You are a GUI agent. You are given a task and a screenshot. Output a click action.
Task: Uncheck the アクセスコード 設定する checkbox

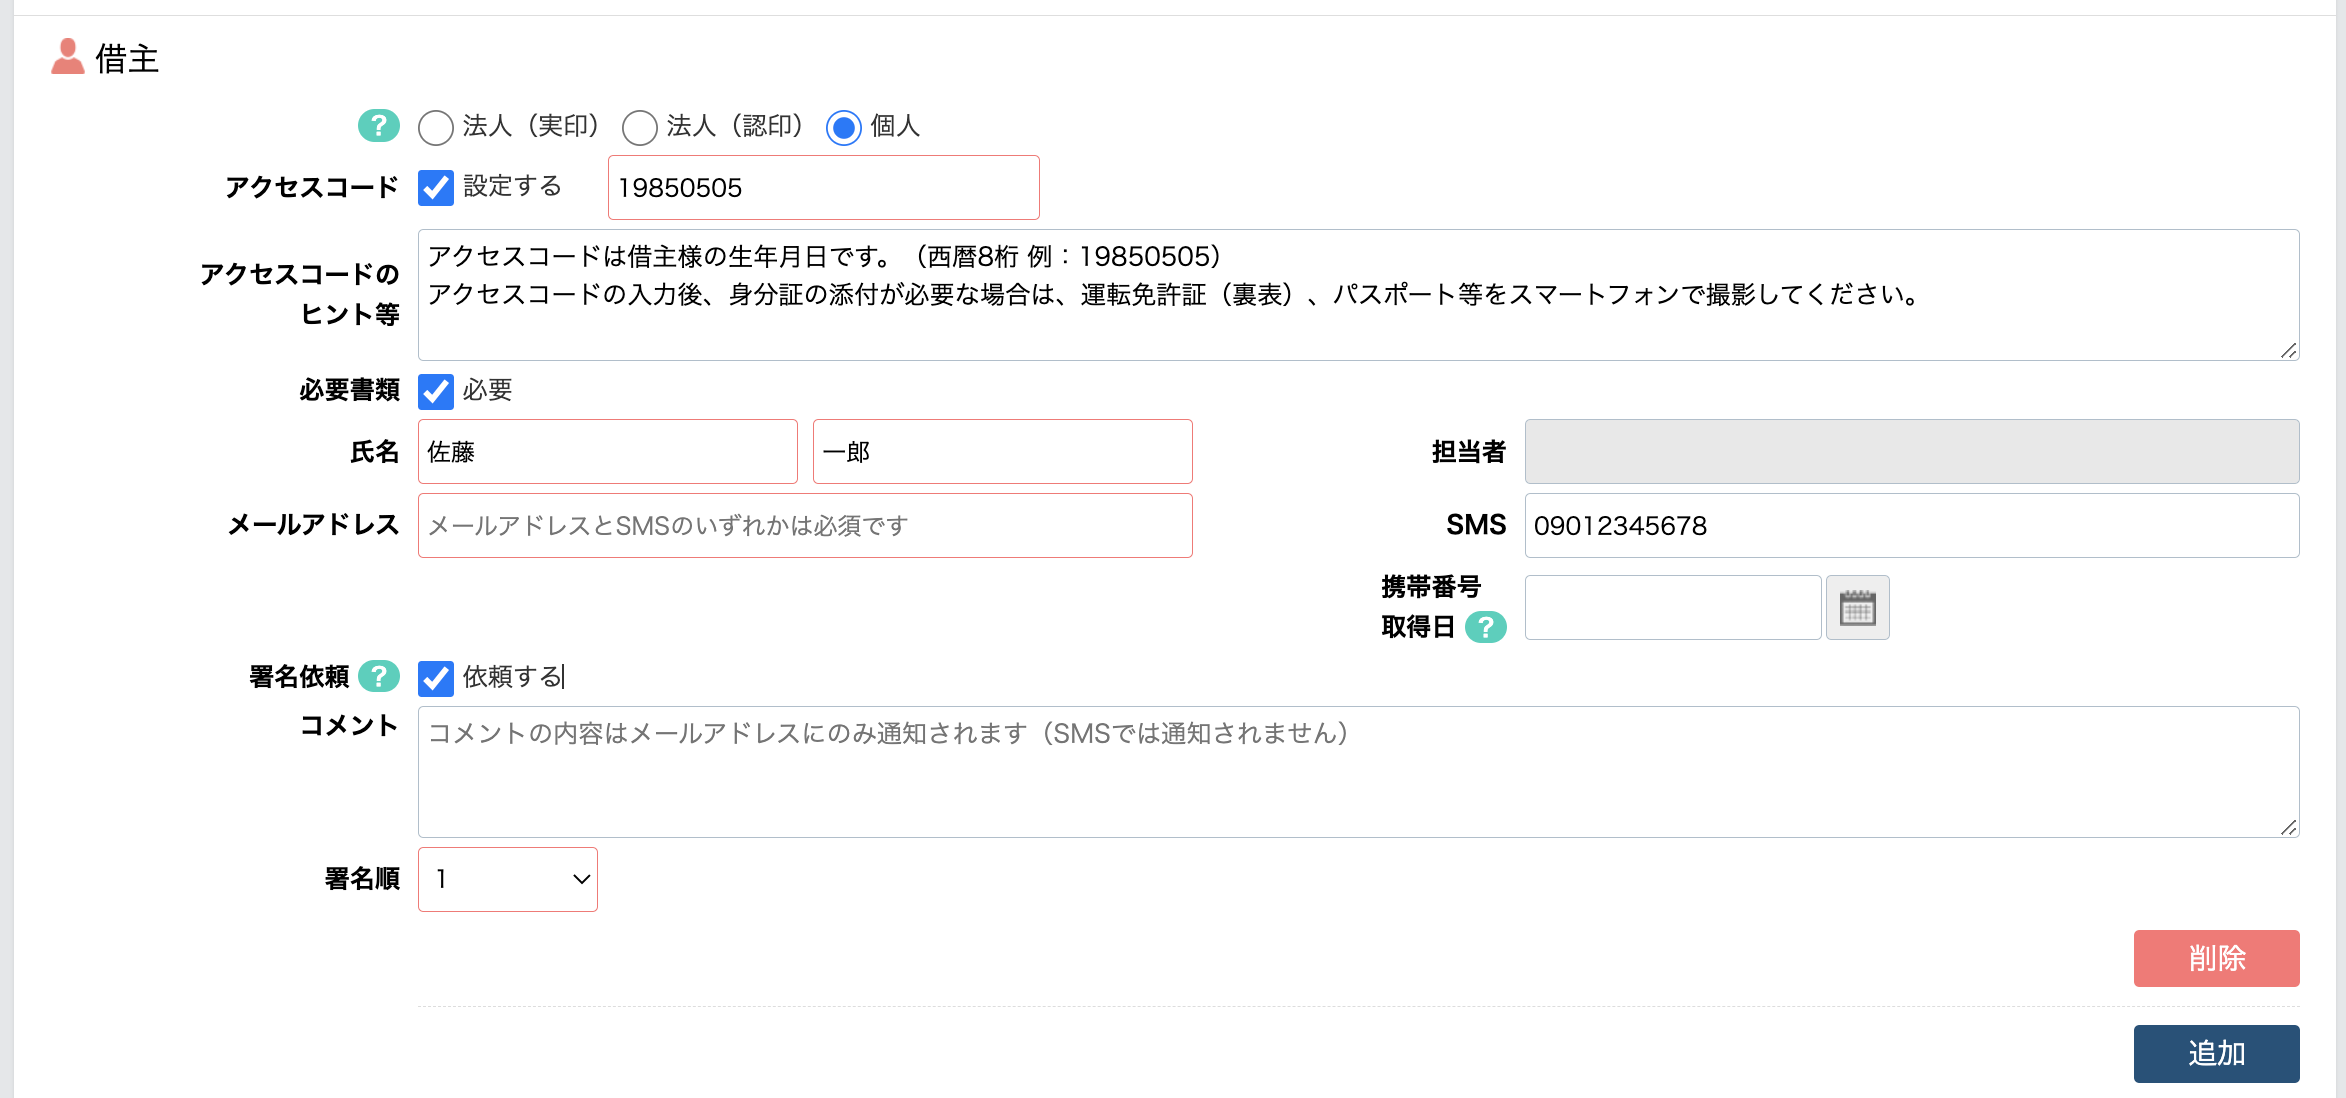(435, 188)
